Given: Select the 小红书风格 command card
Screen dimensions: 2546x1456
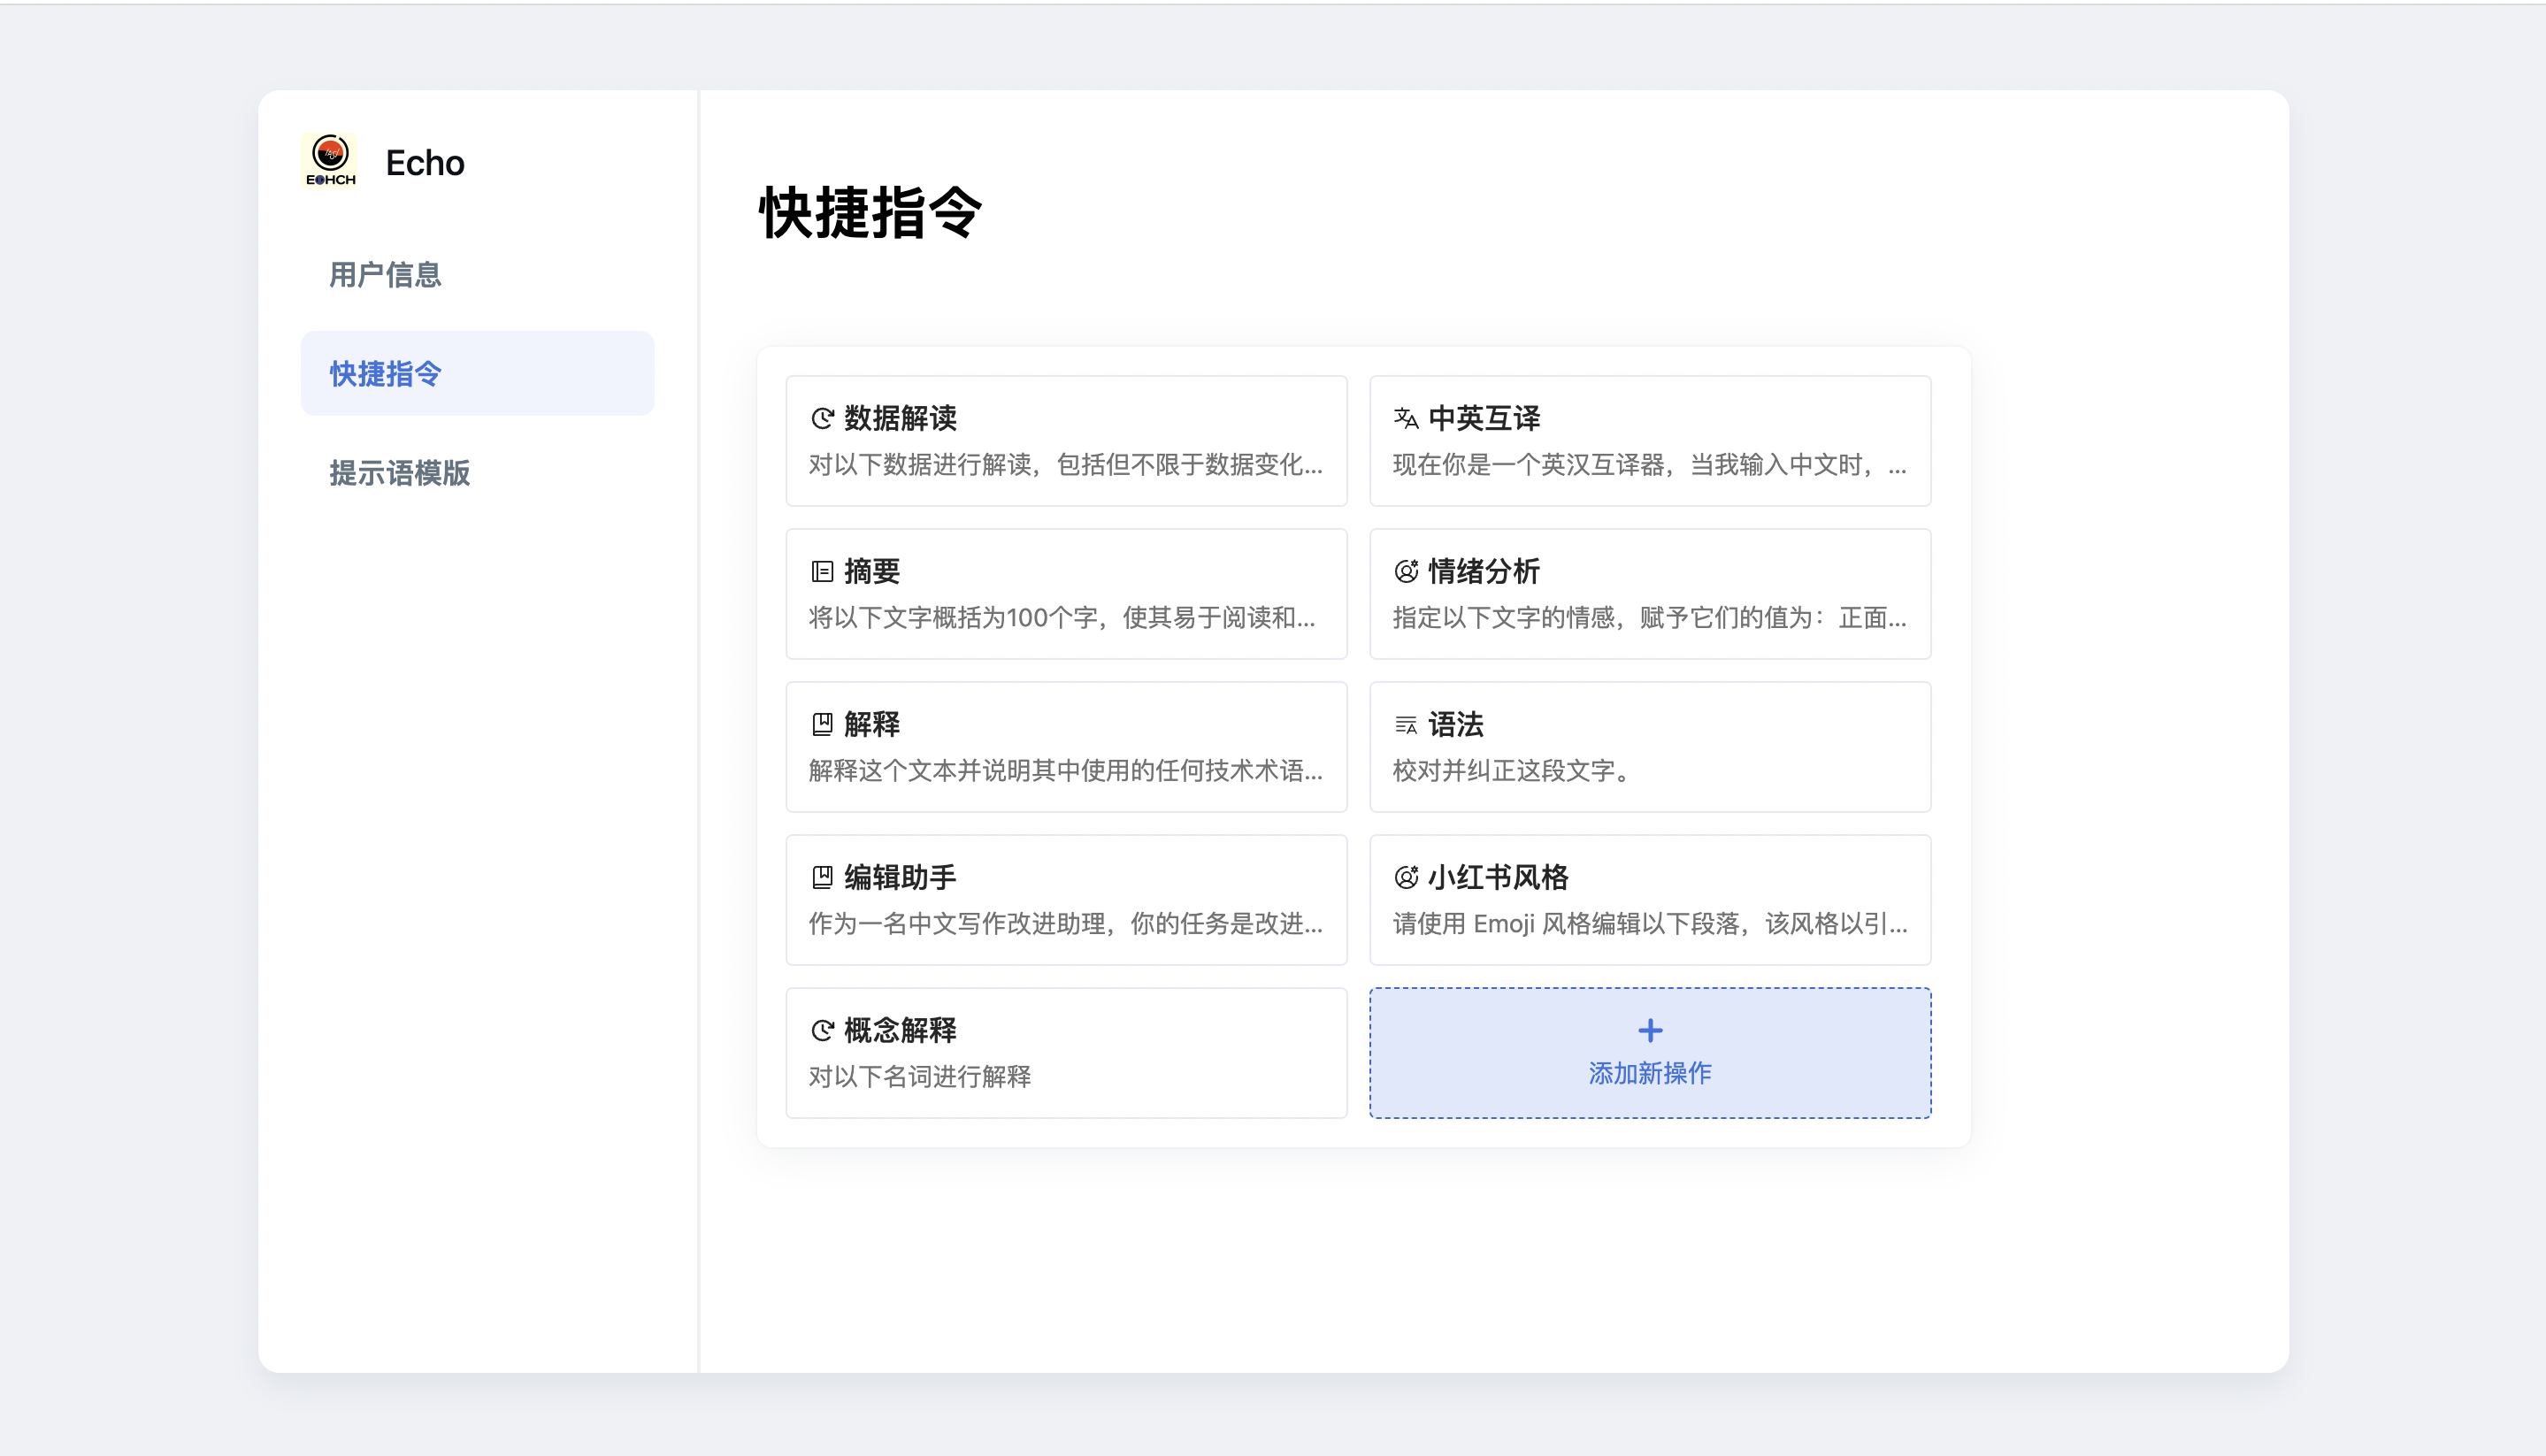Looking at the screenshot, I should coord(1650,900).
